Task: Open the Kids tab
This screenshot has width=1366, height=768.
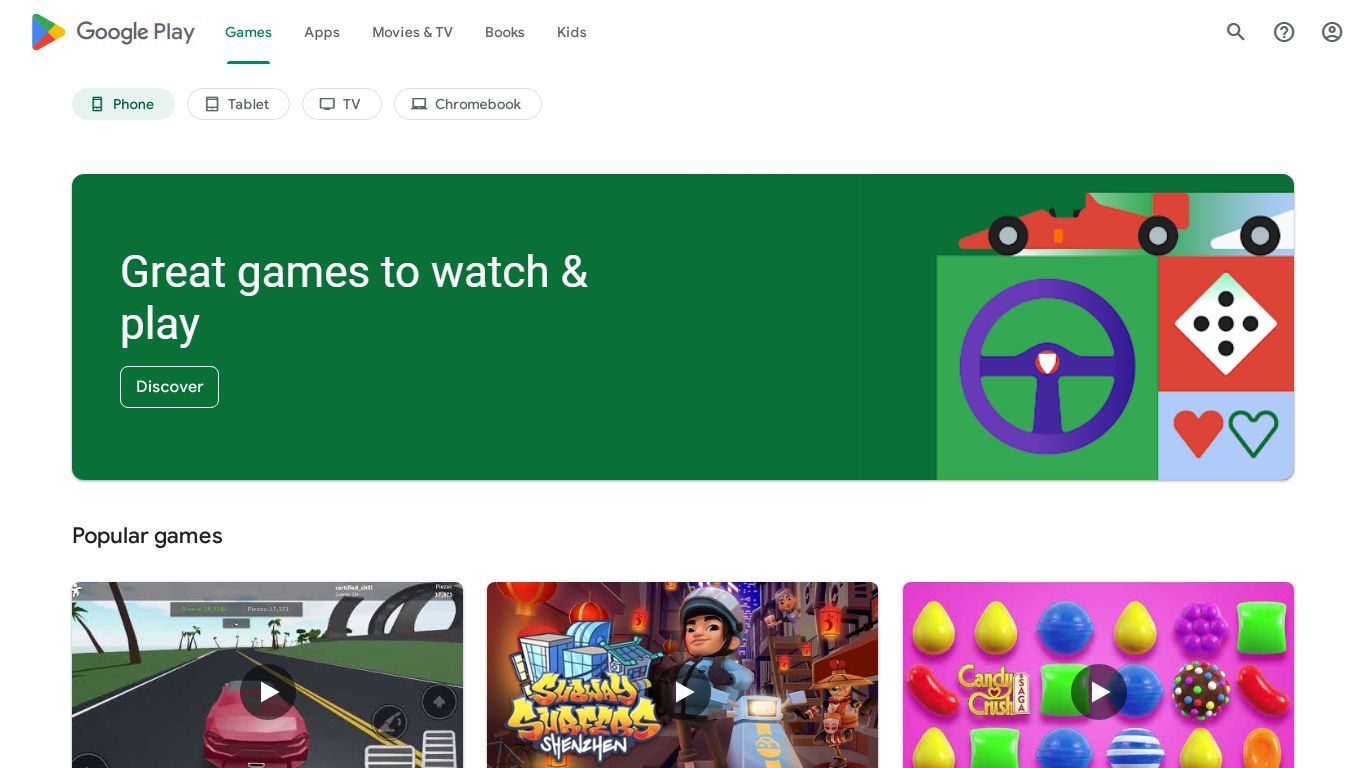Action: (572, 32)
